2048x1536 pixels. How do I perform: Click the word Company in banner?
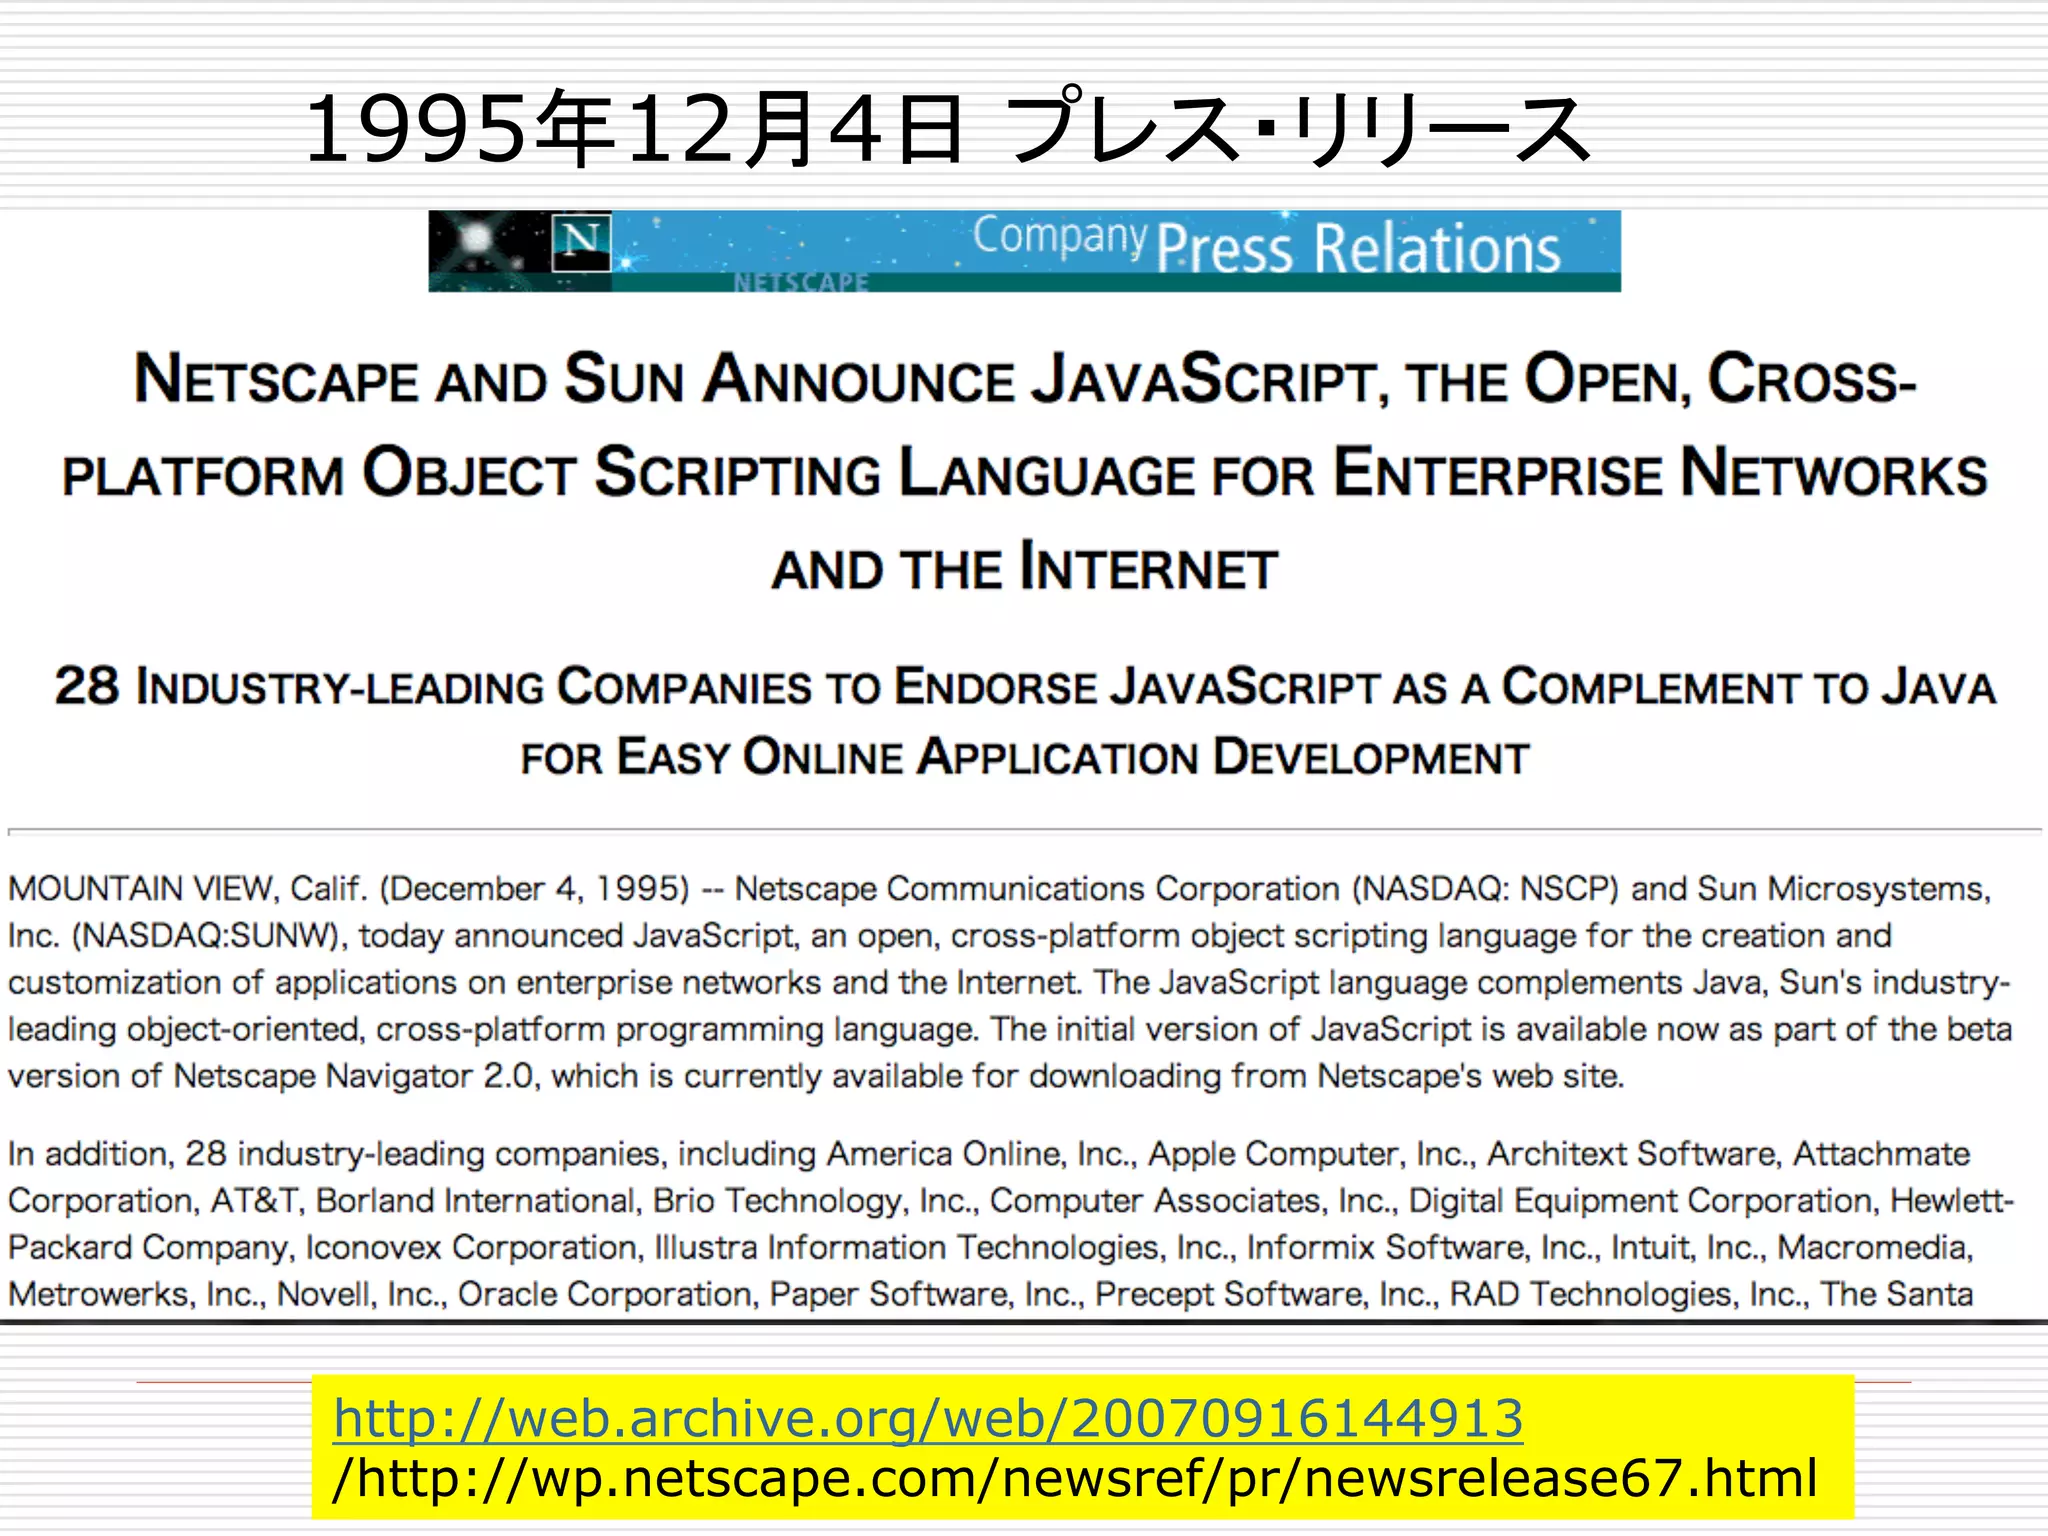coord(1059,236)
